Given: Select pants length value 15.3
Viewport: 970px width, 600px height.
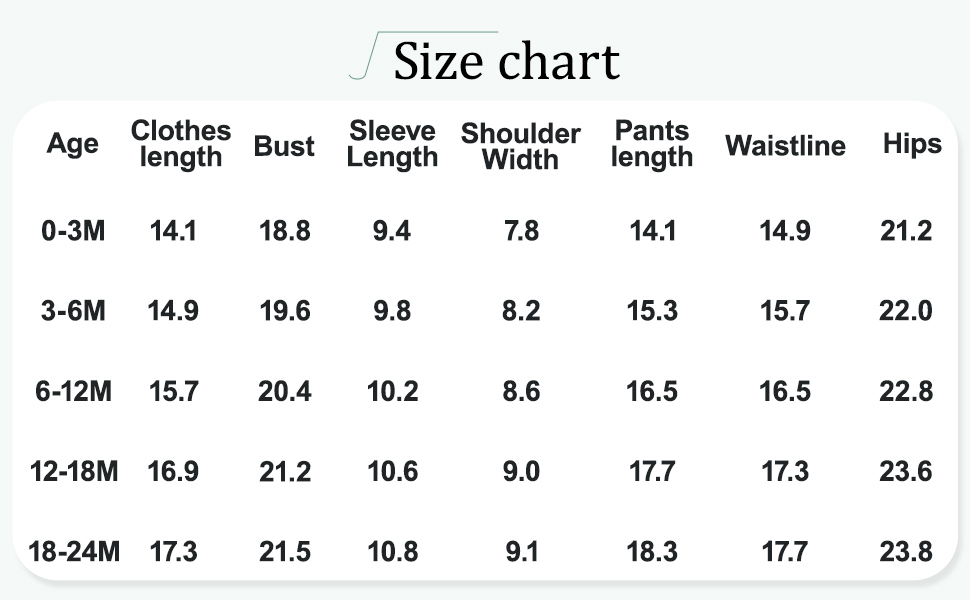Looking at the screenshot, I should pos(651,311).
